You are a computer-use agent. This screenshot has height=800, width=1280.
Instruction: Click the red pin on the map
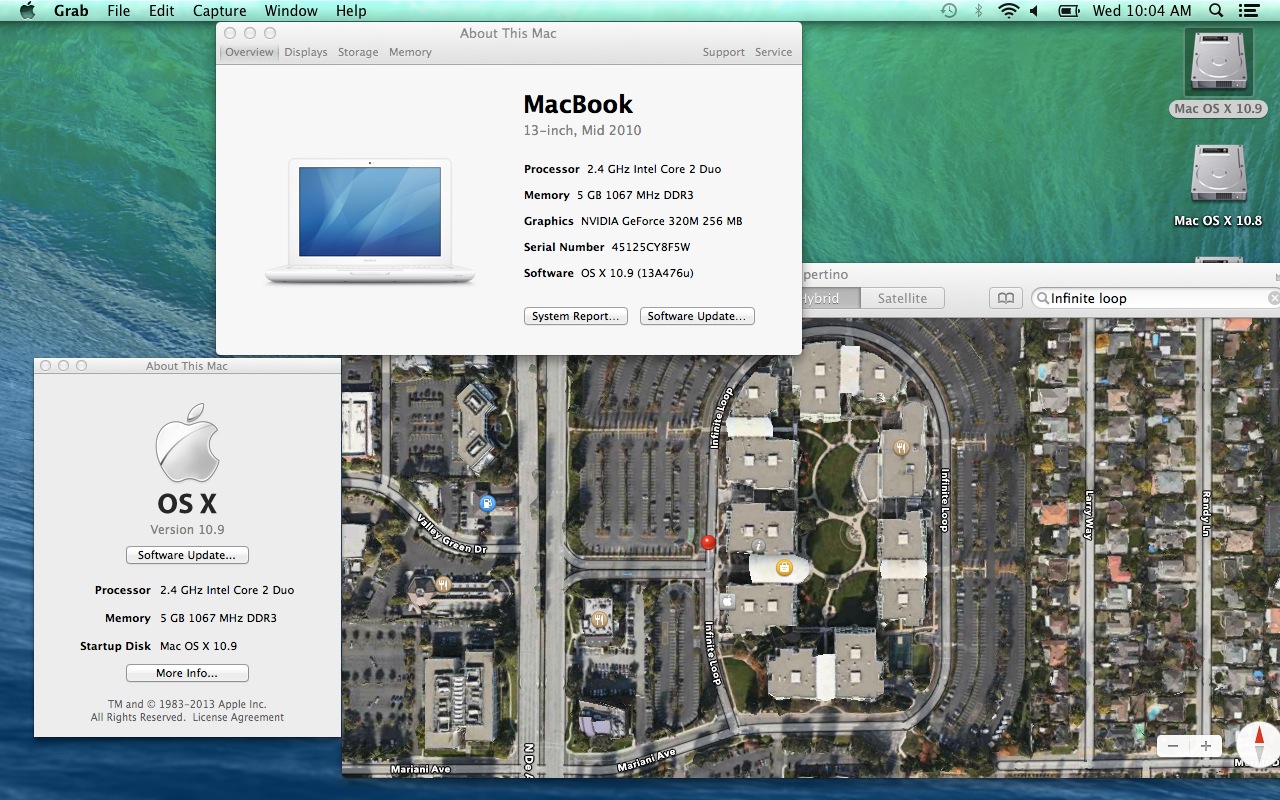tap(708, 543)
